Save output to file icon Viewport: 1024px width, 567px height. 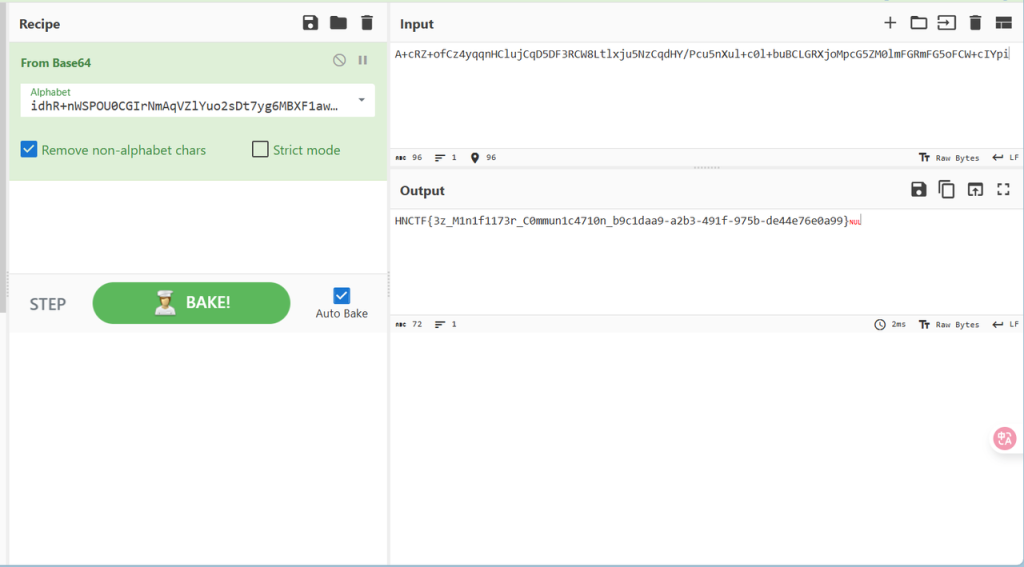tap(919, 189)
